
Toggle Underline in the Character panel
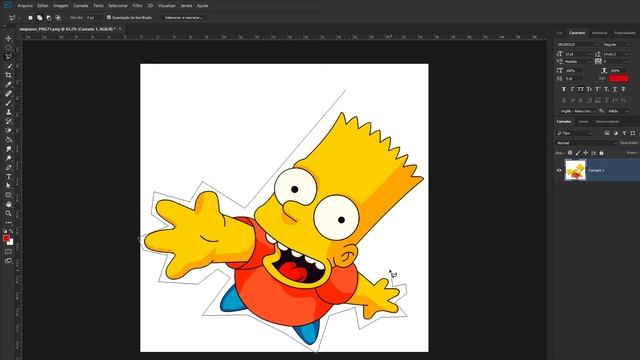(x=615, y=89)
